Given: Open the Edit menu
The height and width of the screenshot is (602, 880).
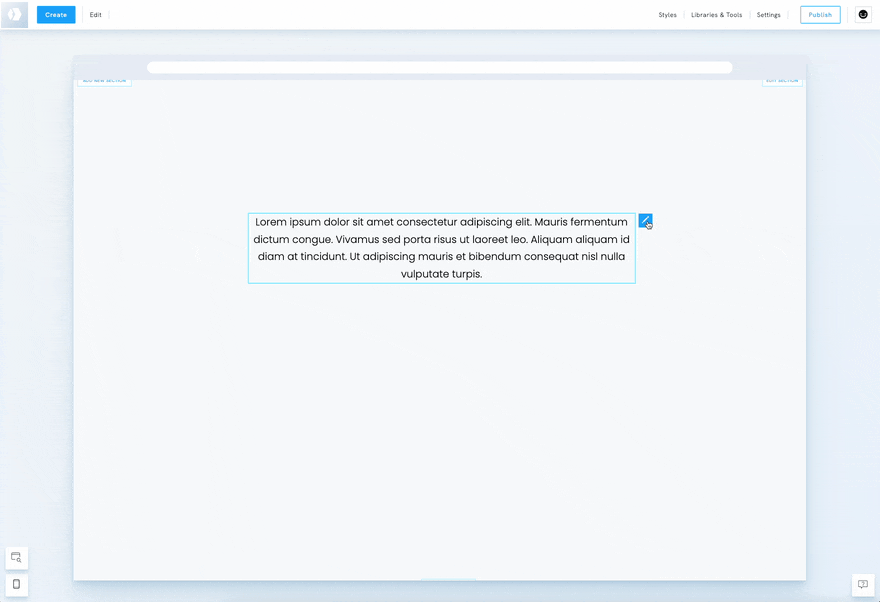Looking at the screenshot, I should tap(96, 15).
